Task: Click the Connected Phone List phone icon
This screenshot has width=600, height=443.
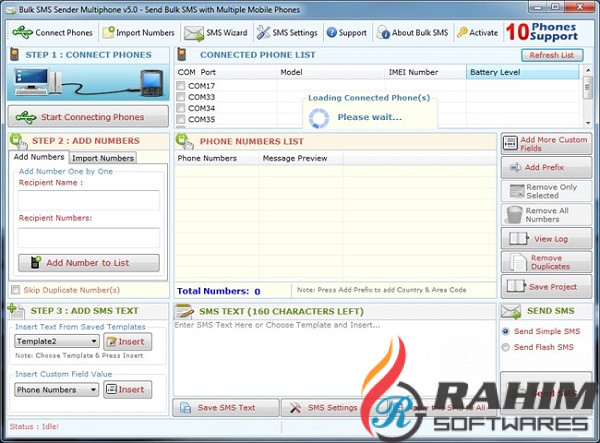Action: [x=182, y=54]
